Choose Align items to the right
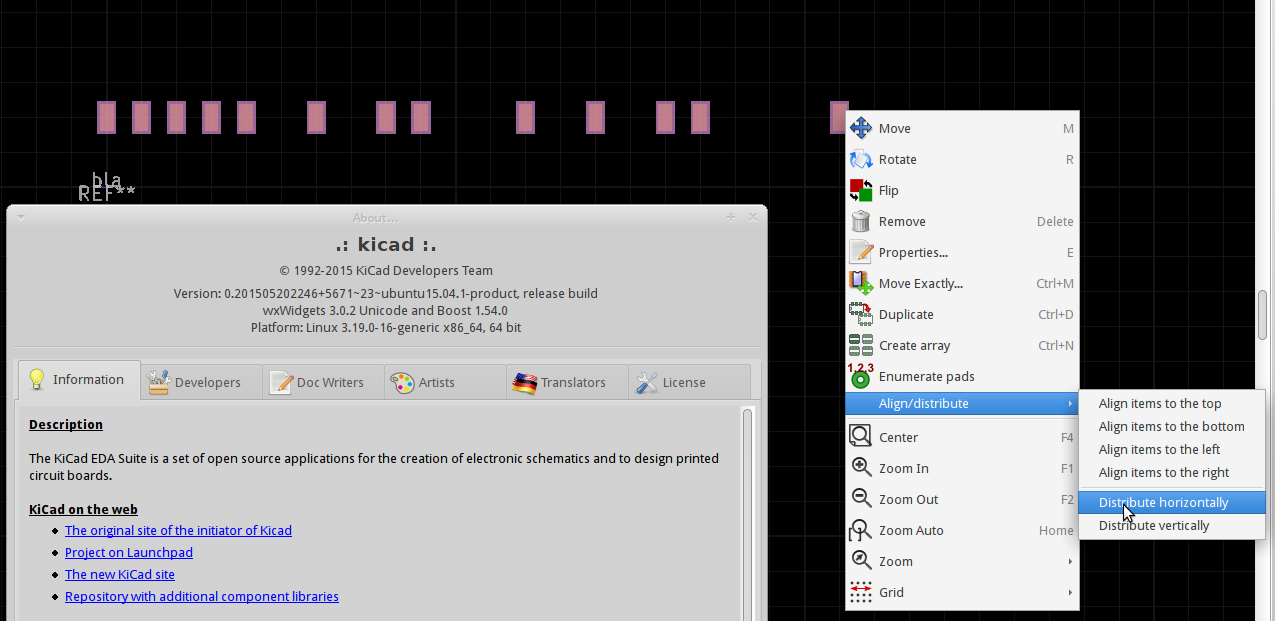The image size is (1275, 621). 1172,472
